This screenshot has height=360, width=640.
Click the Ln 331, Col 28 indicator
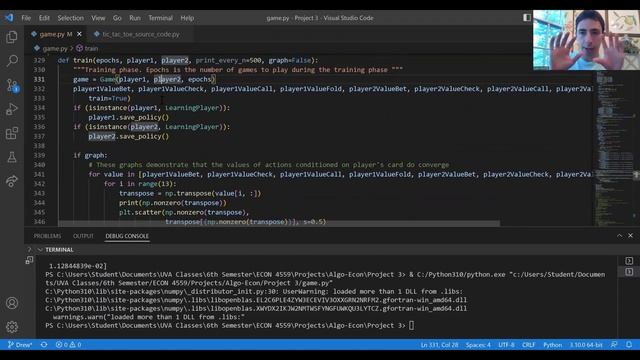pyautogui.click(x=439, y=345)
